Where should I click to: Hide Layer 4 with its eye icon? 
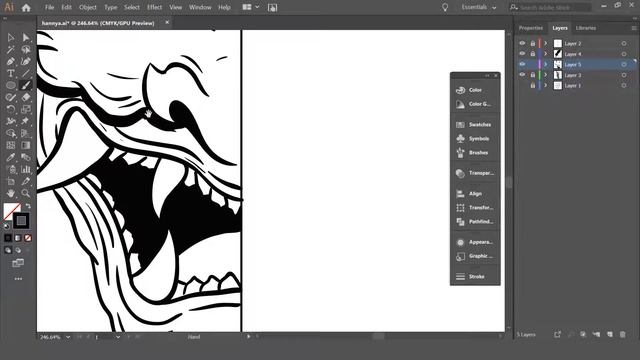click(522, 54)
